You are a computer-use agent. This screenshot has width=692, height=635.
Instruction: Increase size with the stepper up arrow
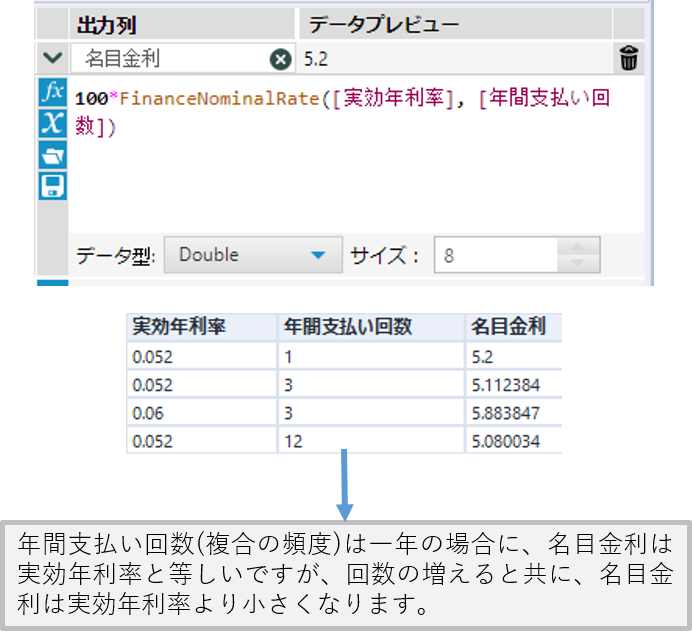[579, 247]
